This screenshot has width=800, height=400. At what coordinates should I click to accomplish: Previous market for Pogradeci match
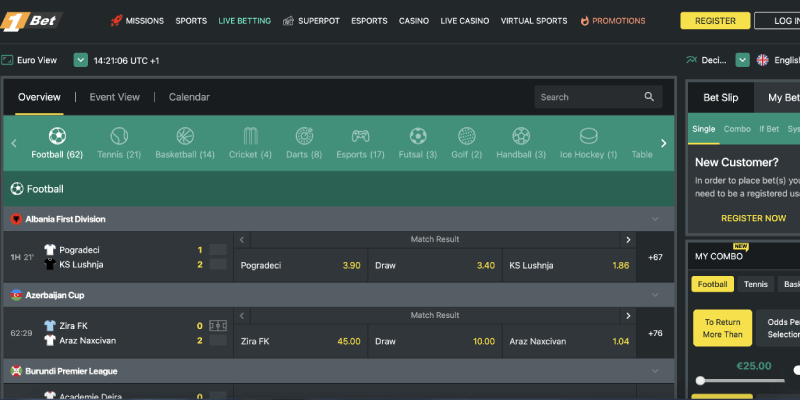coord(242,239)
